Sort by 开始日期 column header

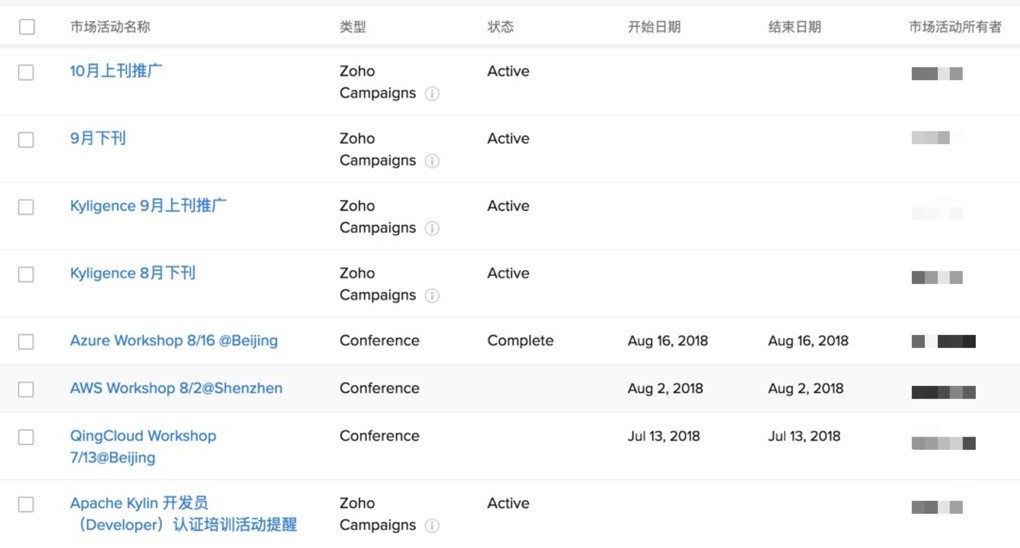click(654, 27)
